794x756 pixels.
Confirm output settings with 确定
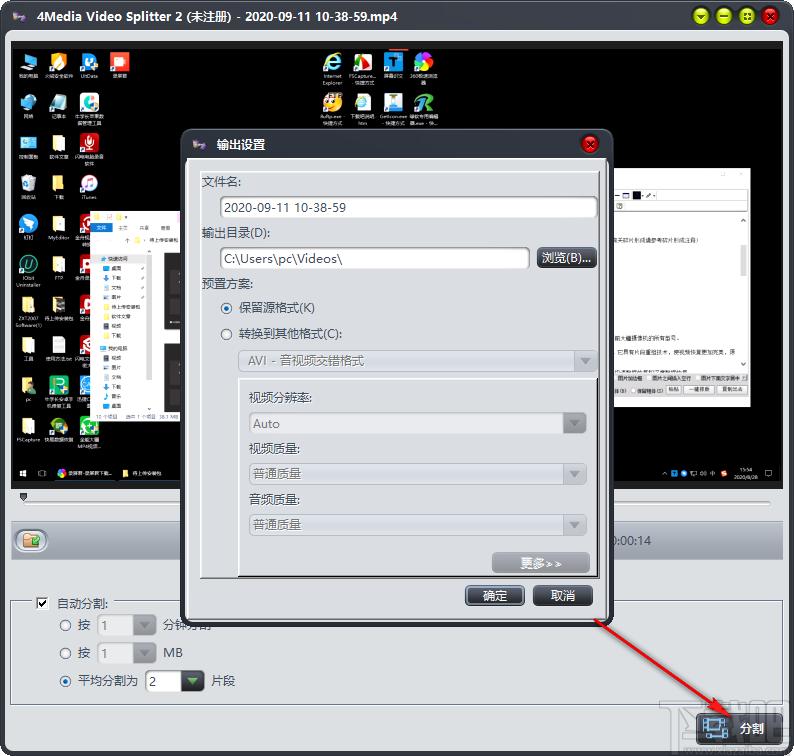click(x=495, y=596)
